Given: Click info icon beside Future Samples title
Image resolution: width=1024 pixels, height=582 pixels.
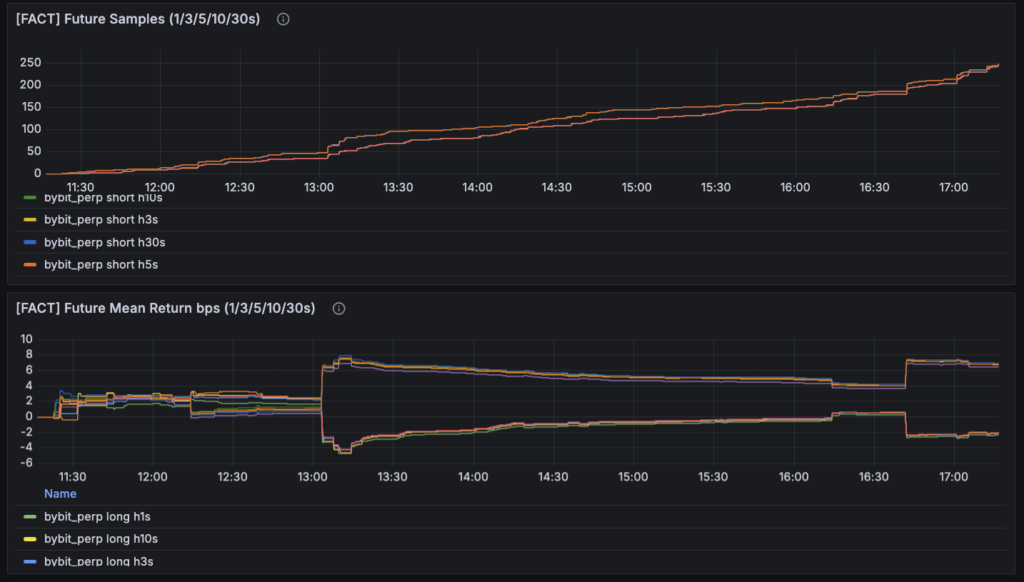Looking at the screenshot, I should 283,19.
